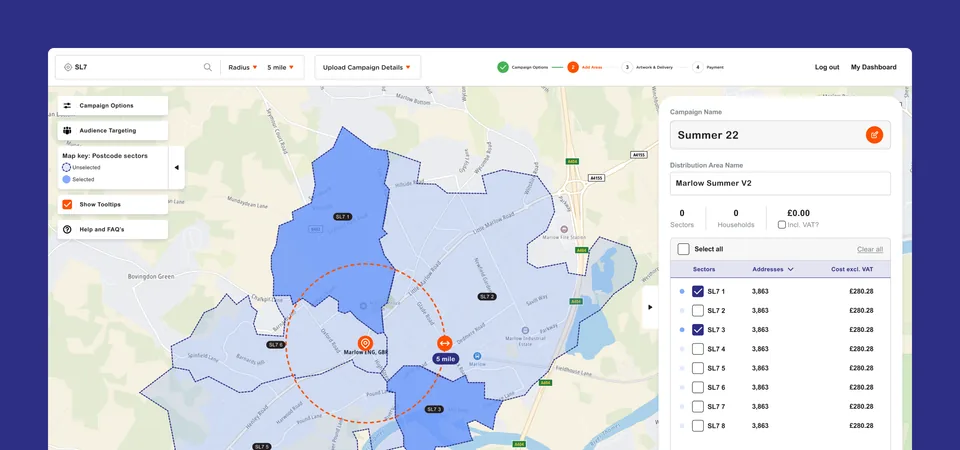Viewport: 960px width, 450px height.
Task: Check SL7 7 sector checkbox
Action: coord(697,407)
